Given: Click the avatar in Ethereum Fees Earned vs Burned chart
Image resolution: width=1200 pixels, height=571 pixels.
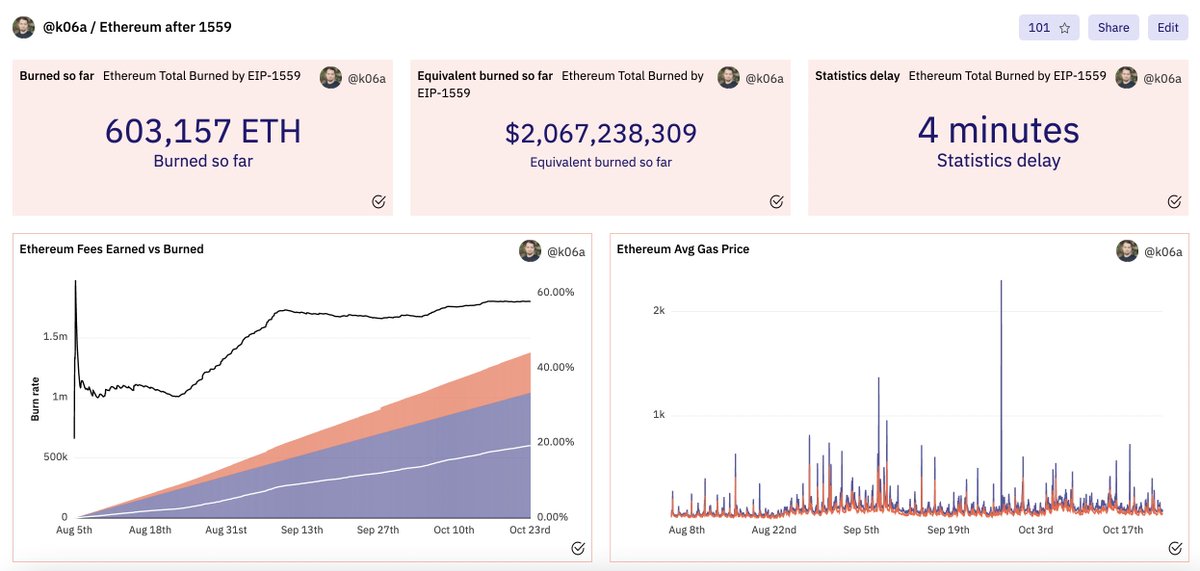Looking at the screenshot, I should pos(530,252).
